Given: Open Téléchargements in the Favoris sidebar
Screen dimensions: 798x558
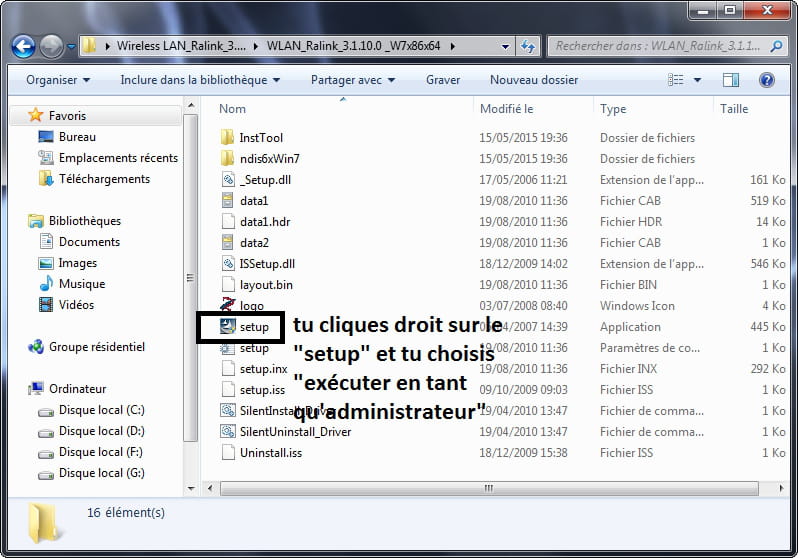Looking at the screenshot, I should point(104,179).
